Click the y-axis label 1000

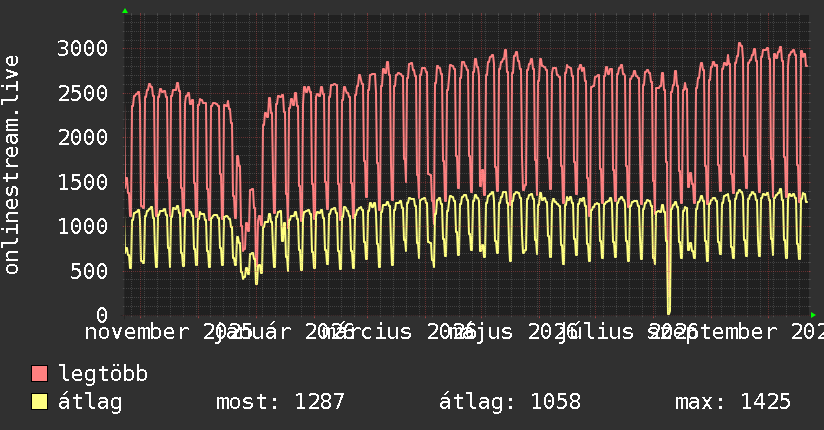coord(83,227)
